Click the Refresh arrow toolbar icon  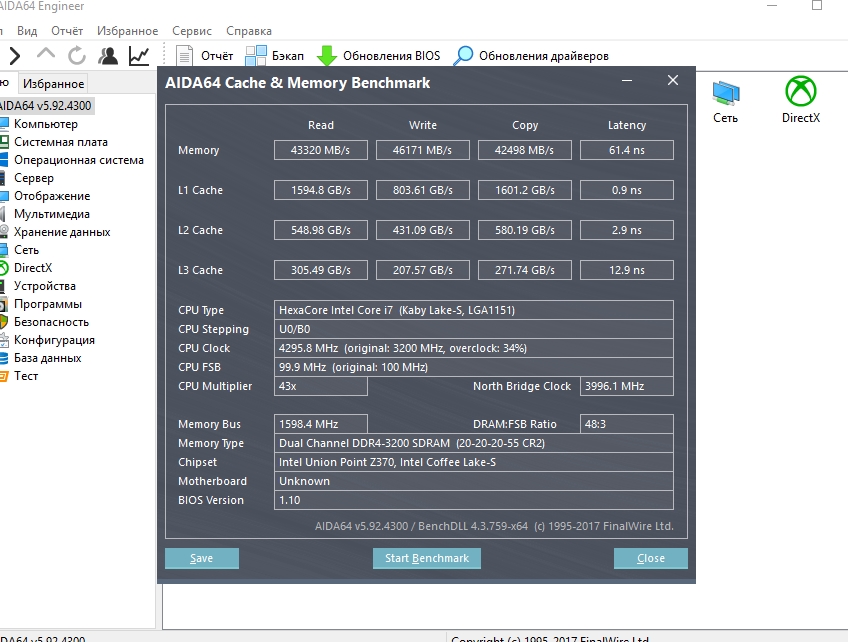point(77,56)
